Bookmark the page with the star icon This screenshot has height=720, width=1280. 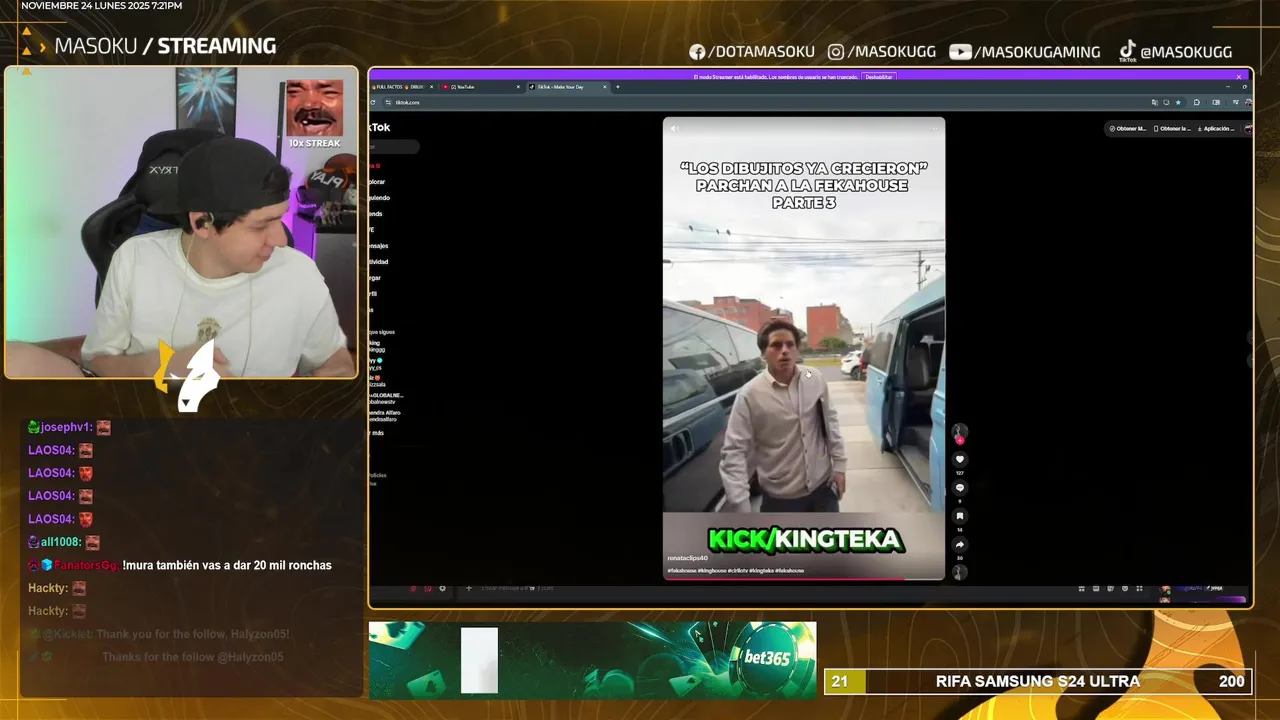[x=1178, y=102]
